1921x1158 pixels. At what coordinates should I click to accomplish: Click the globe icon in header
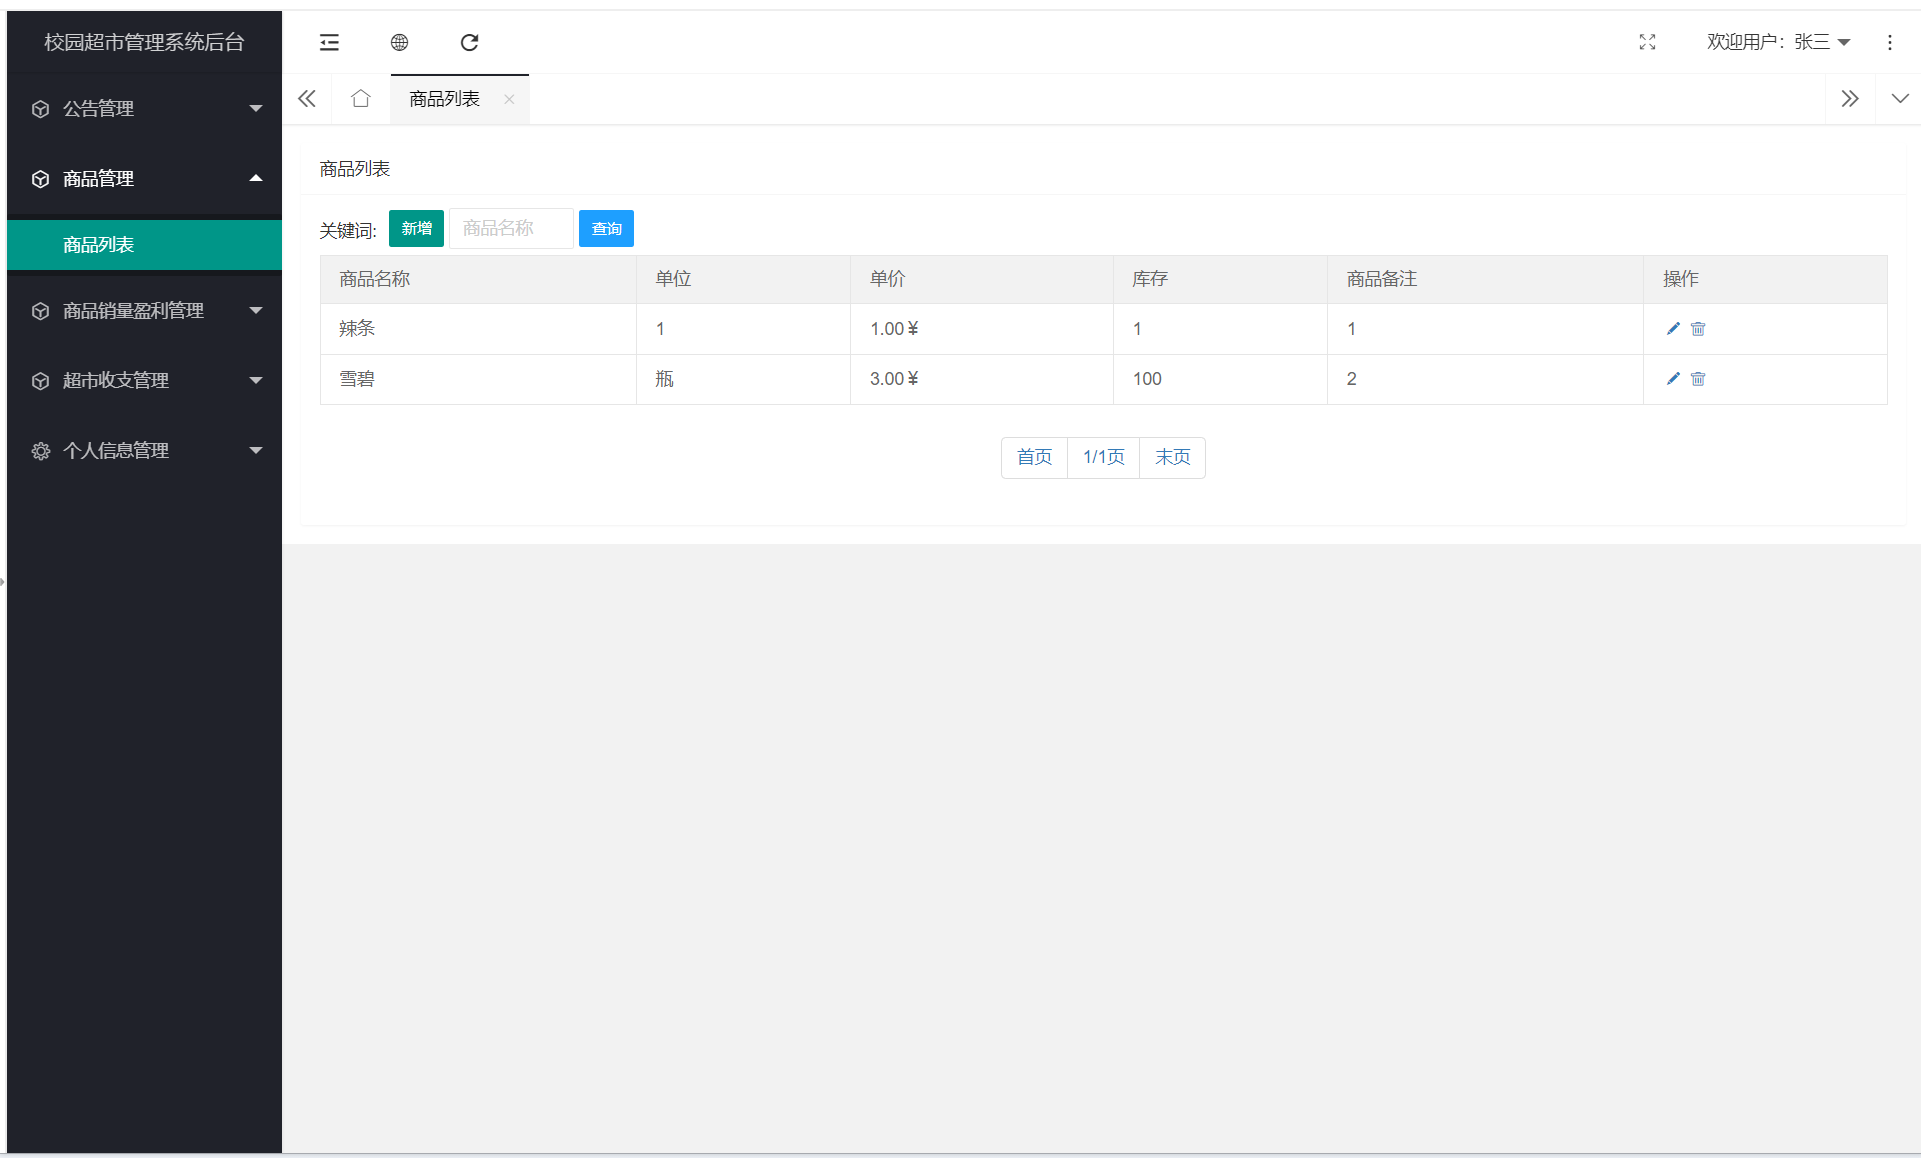(399, 42)
